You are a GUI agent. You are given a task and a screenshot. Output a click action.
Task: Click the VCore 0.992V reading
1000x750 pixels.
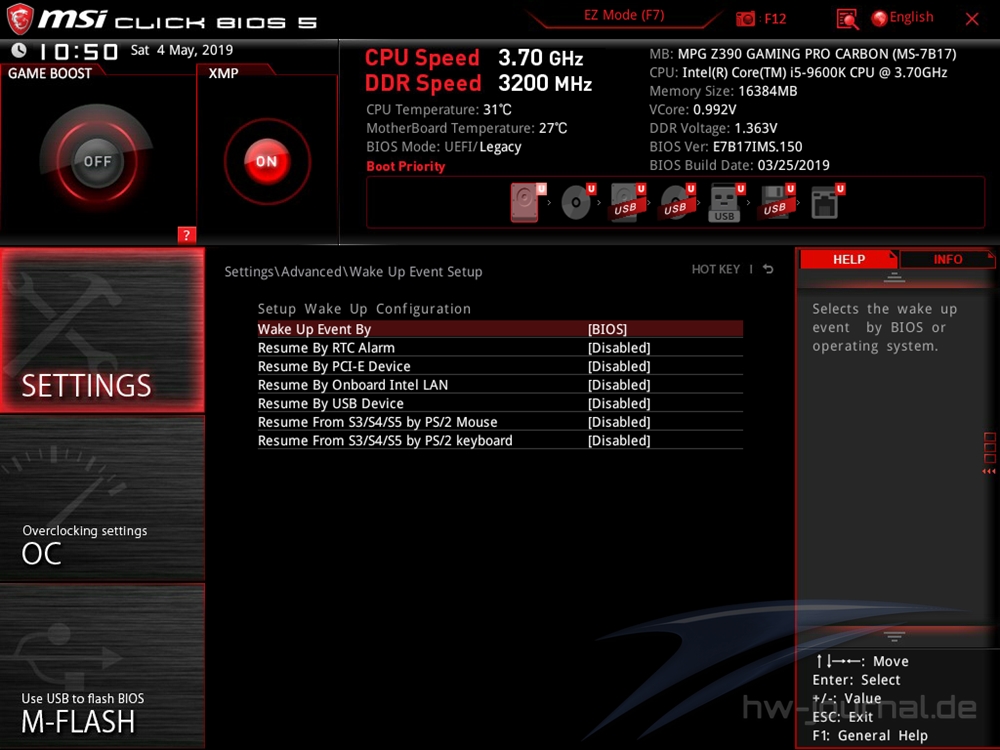pos(693,110)
